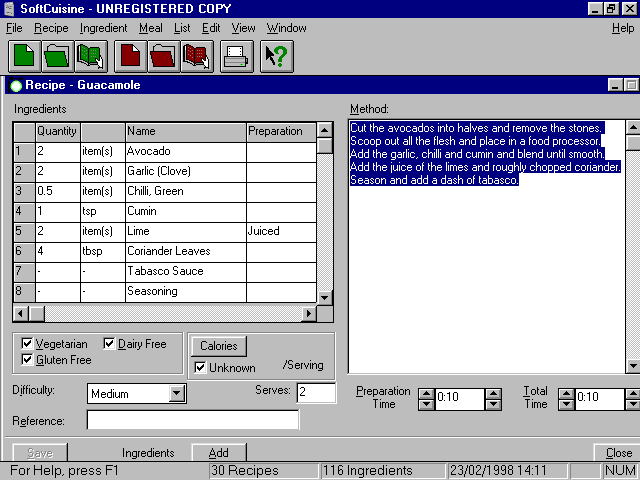Click the red open folder toolbar icon

point(163,55)
